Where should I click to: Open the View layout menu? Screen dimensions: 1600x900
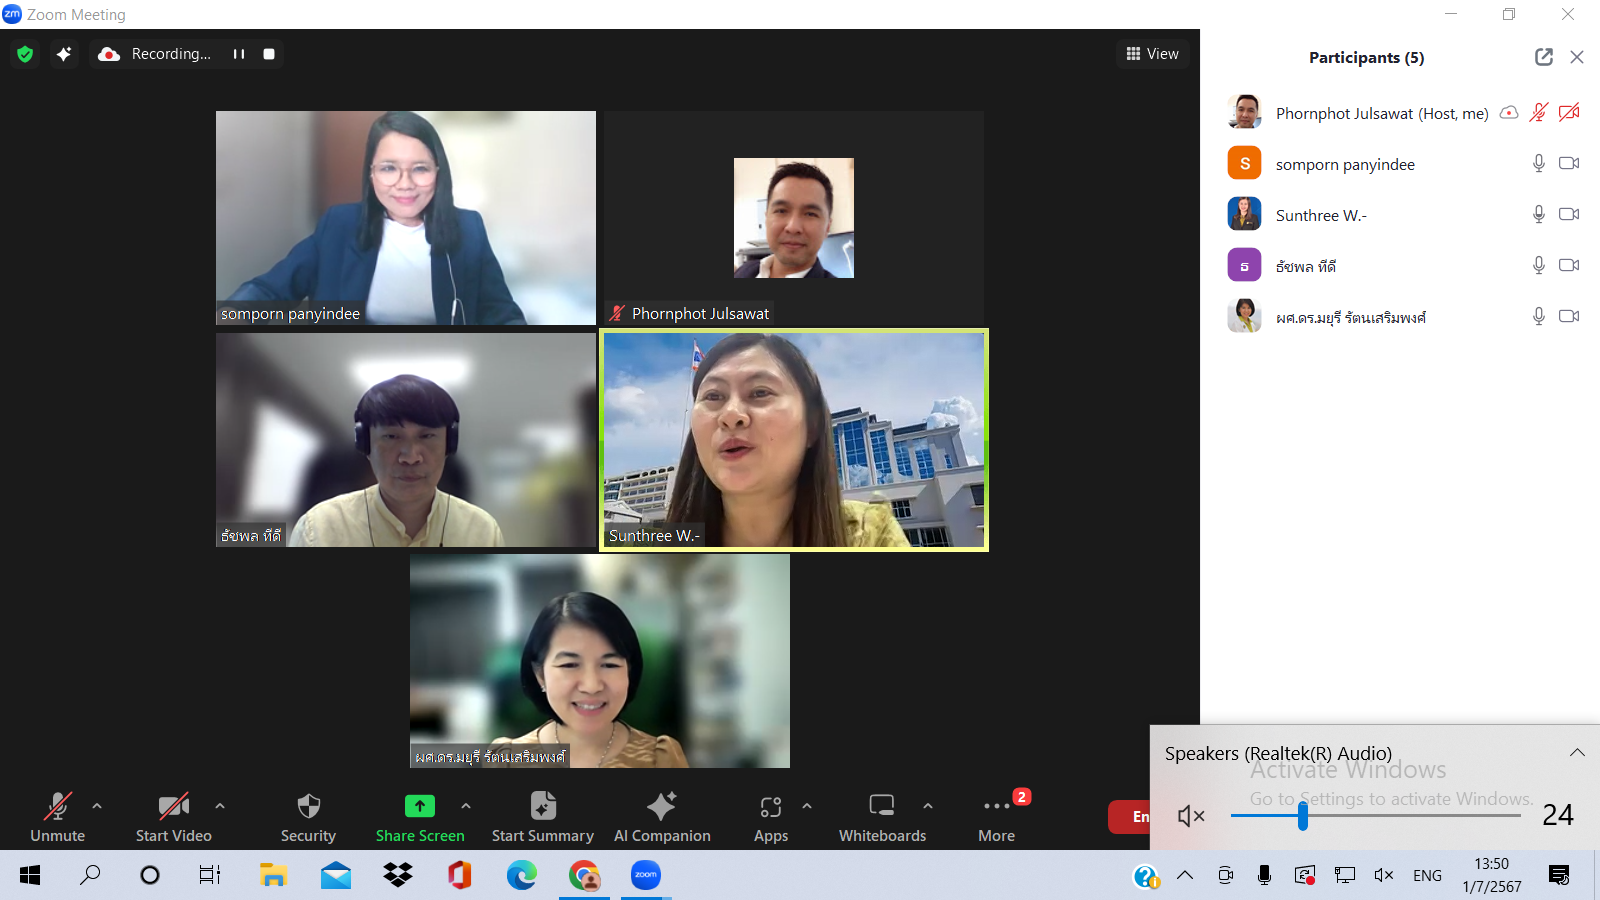coord(1152,54)
